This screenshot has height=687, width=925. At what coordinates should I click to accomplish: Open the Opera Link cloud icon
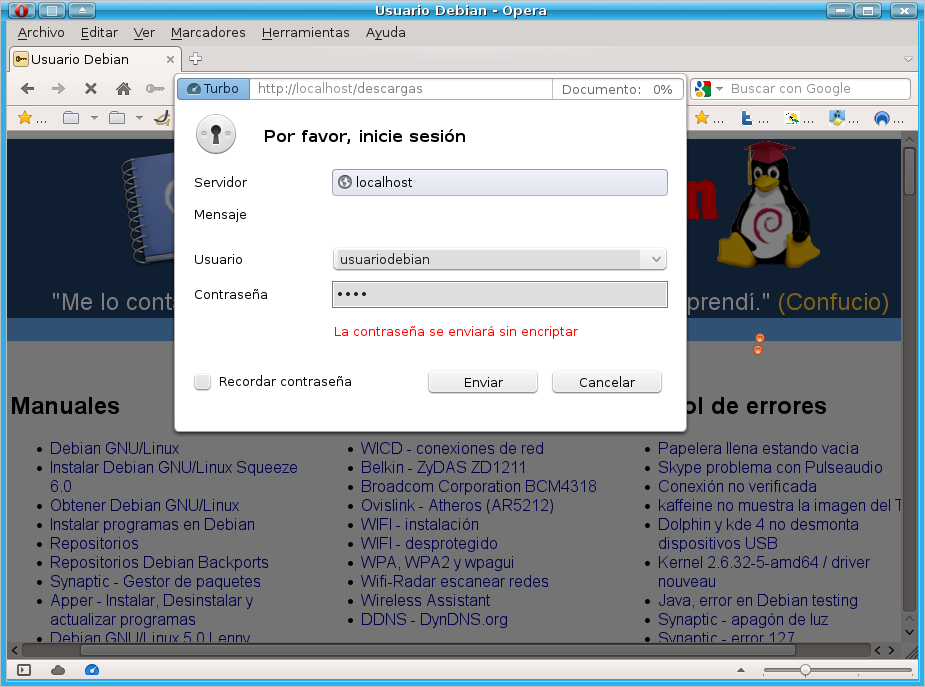tap(58, 670)
